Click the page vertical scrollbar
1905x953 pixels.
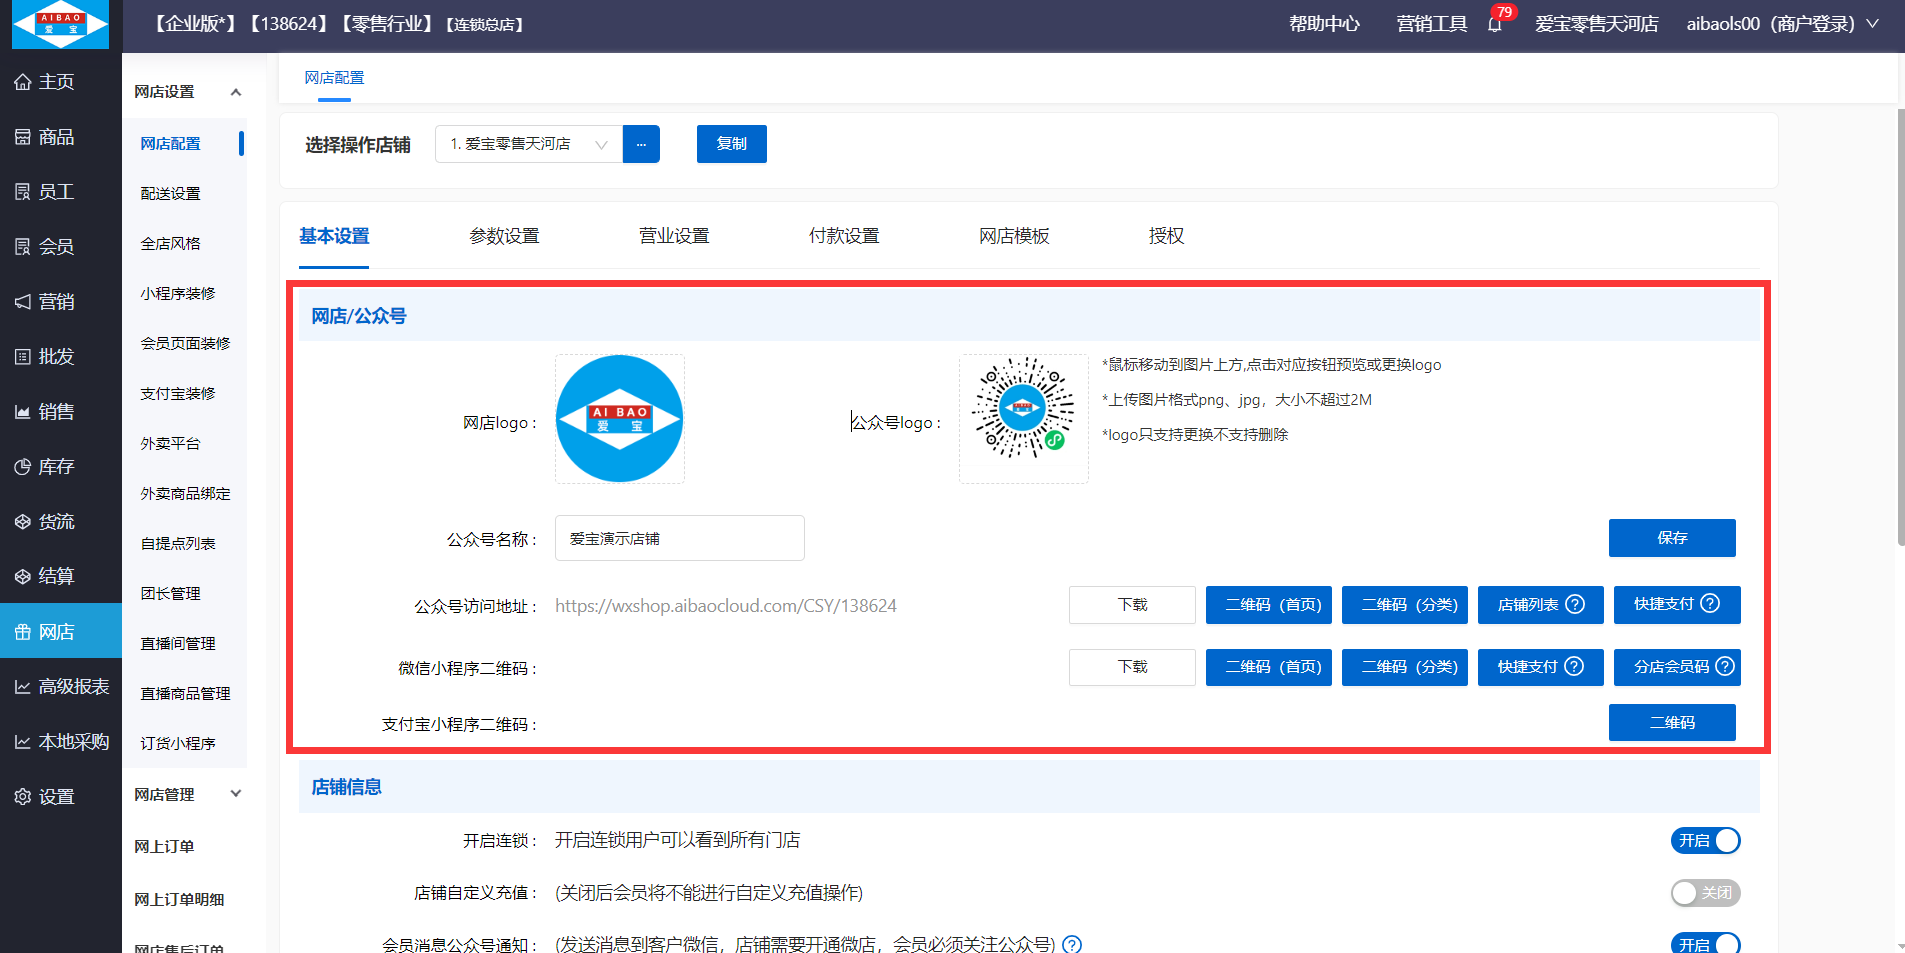click(1900, 327)
